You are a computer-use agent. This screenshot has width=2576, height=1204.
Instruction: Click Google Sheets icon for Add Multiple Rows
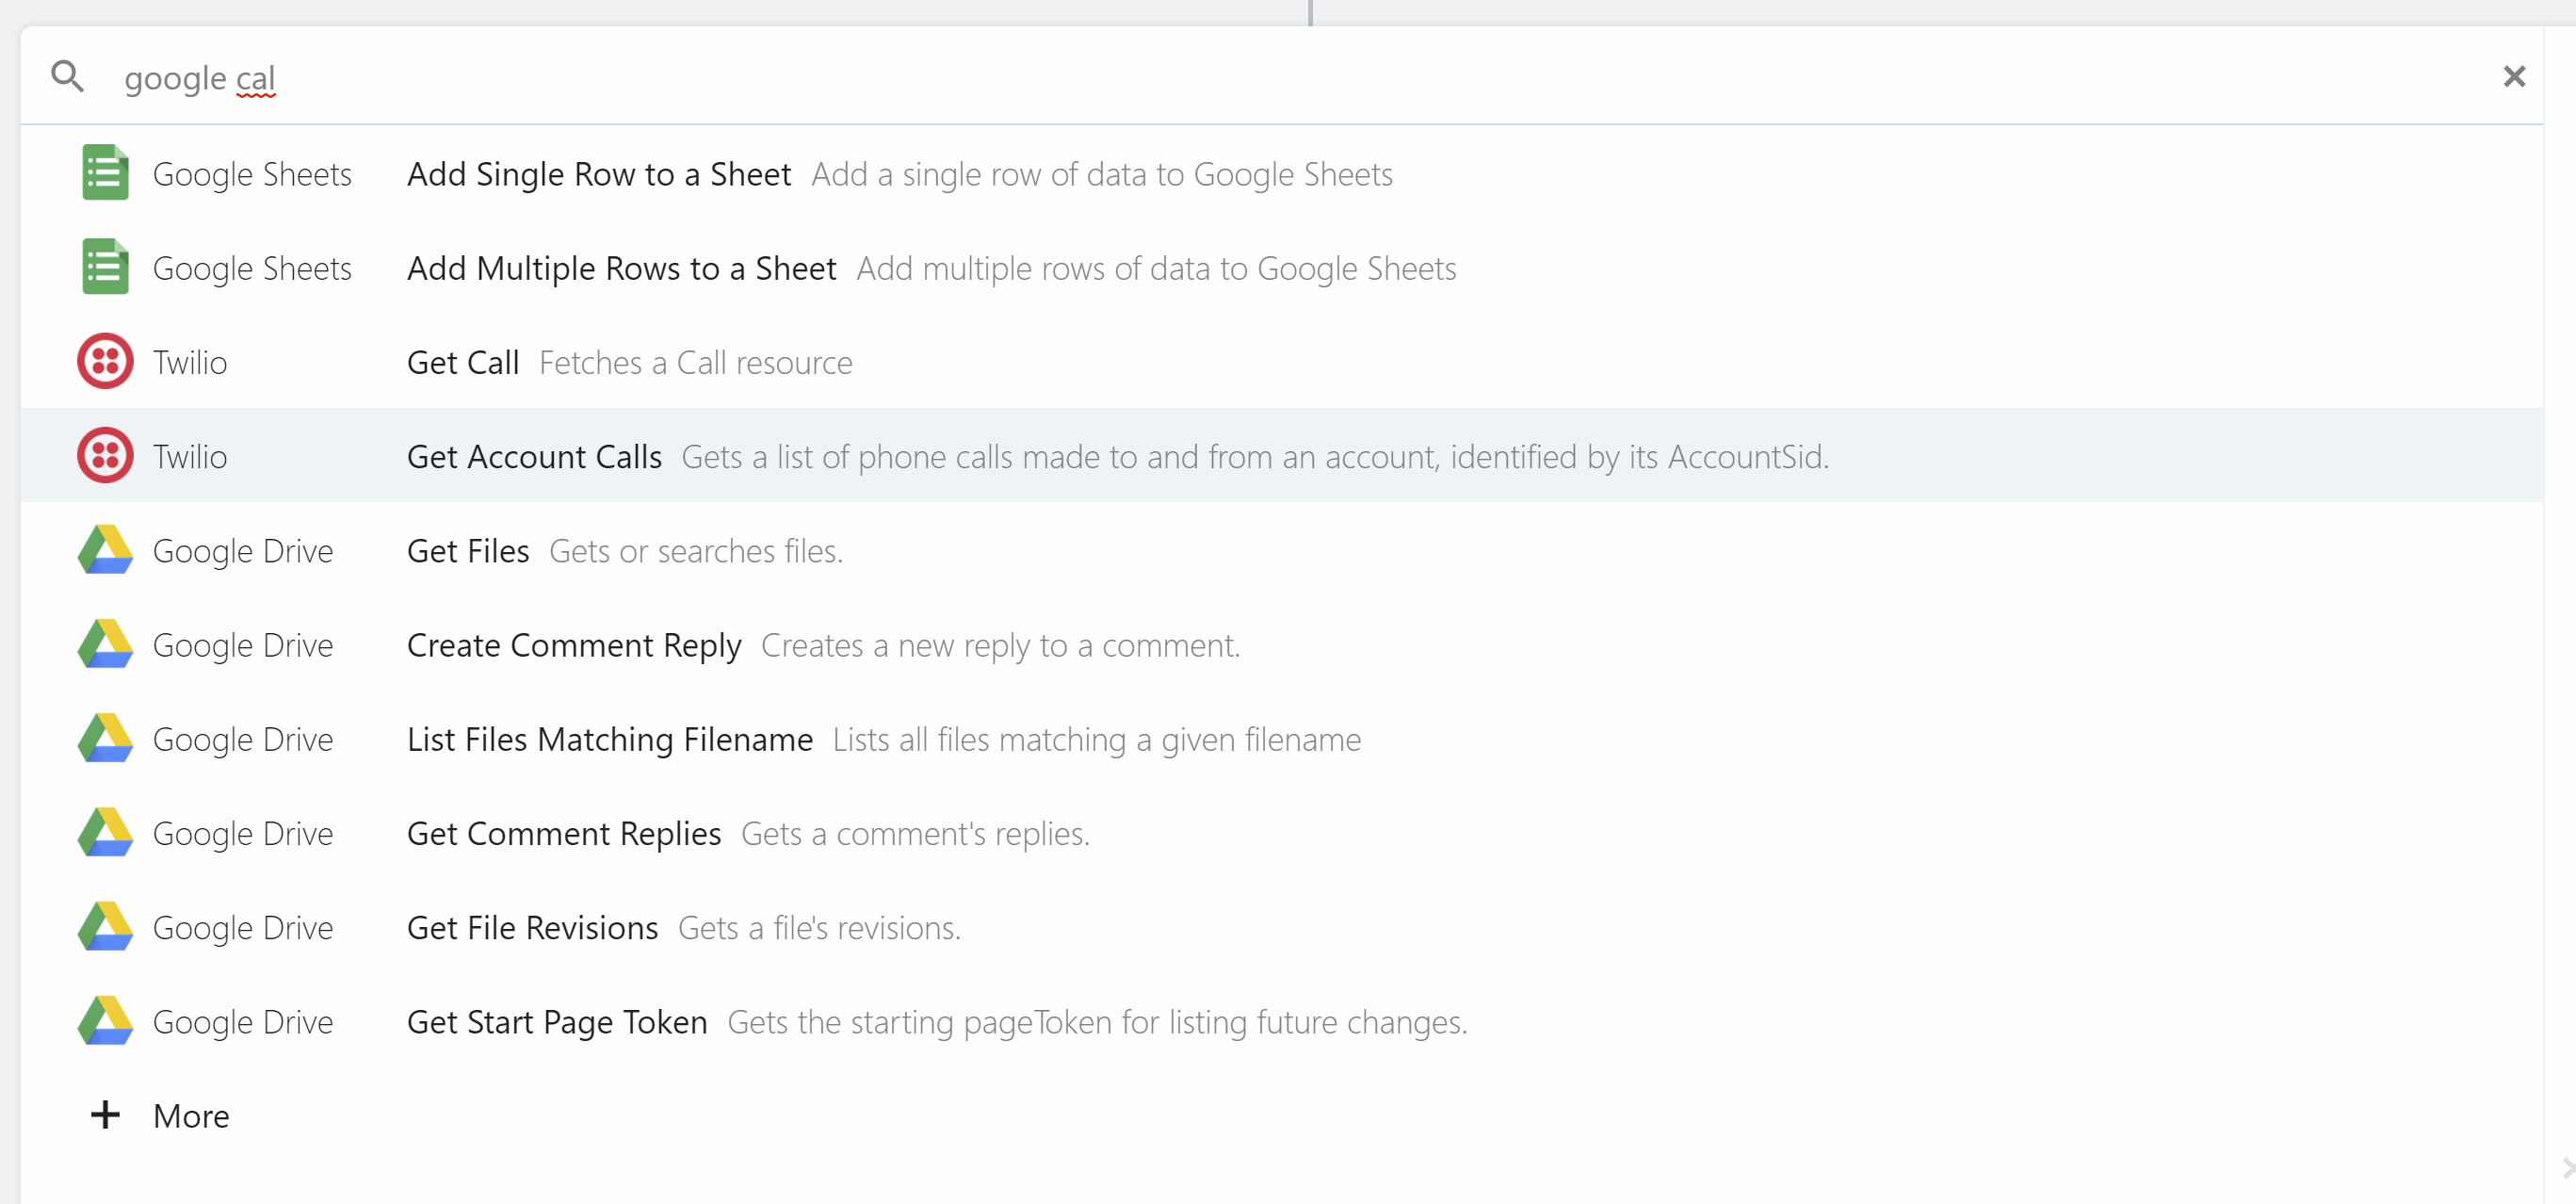coord(105,267)
